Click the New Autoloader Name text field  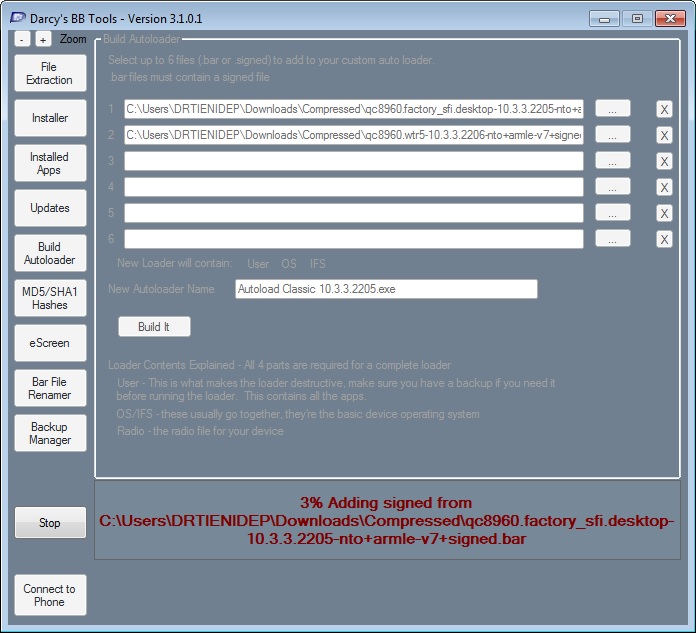pos(386,289)
